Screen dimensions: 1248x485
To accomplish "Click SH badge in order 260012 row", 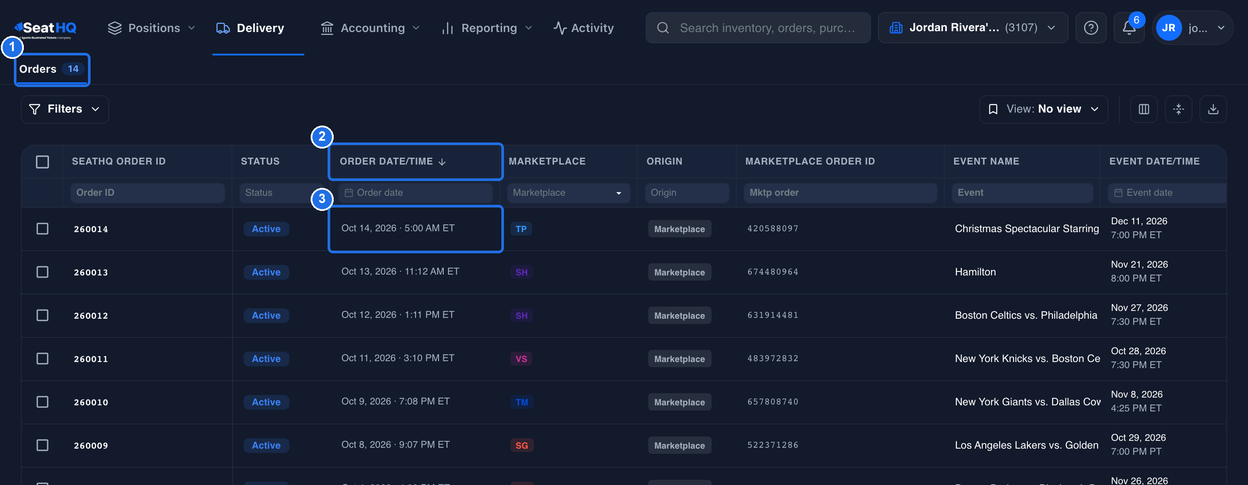I will [521, 316].
